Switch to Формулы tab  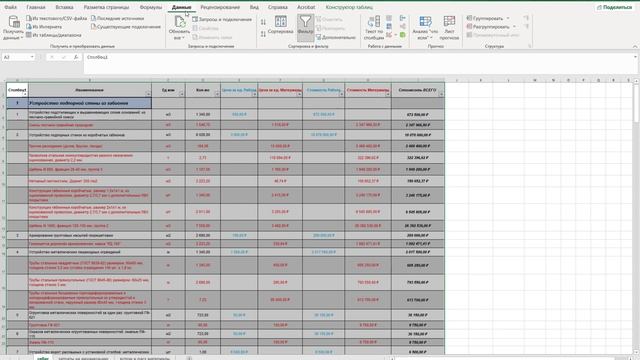pyautogui.click(x=151, y=7)
